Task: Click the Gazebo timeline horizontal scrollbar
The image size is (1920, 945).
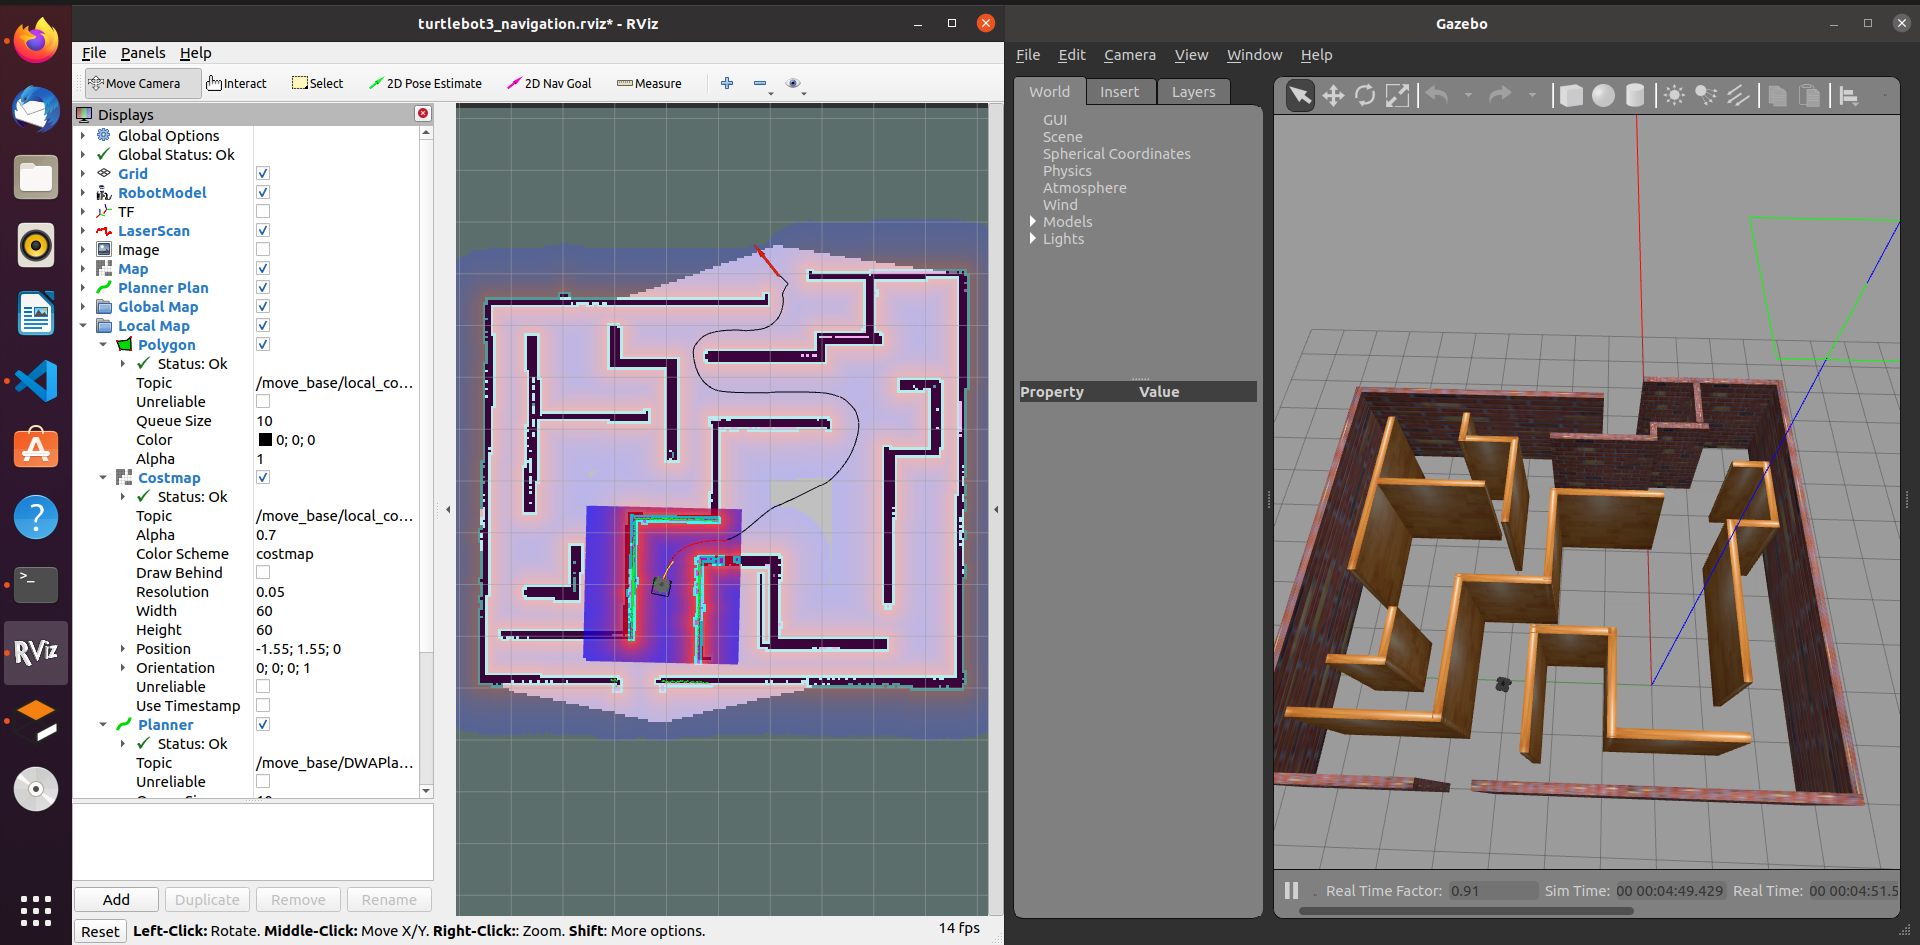Action: (x=1465, y=911)
